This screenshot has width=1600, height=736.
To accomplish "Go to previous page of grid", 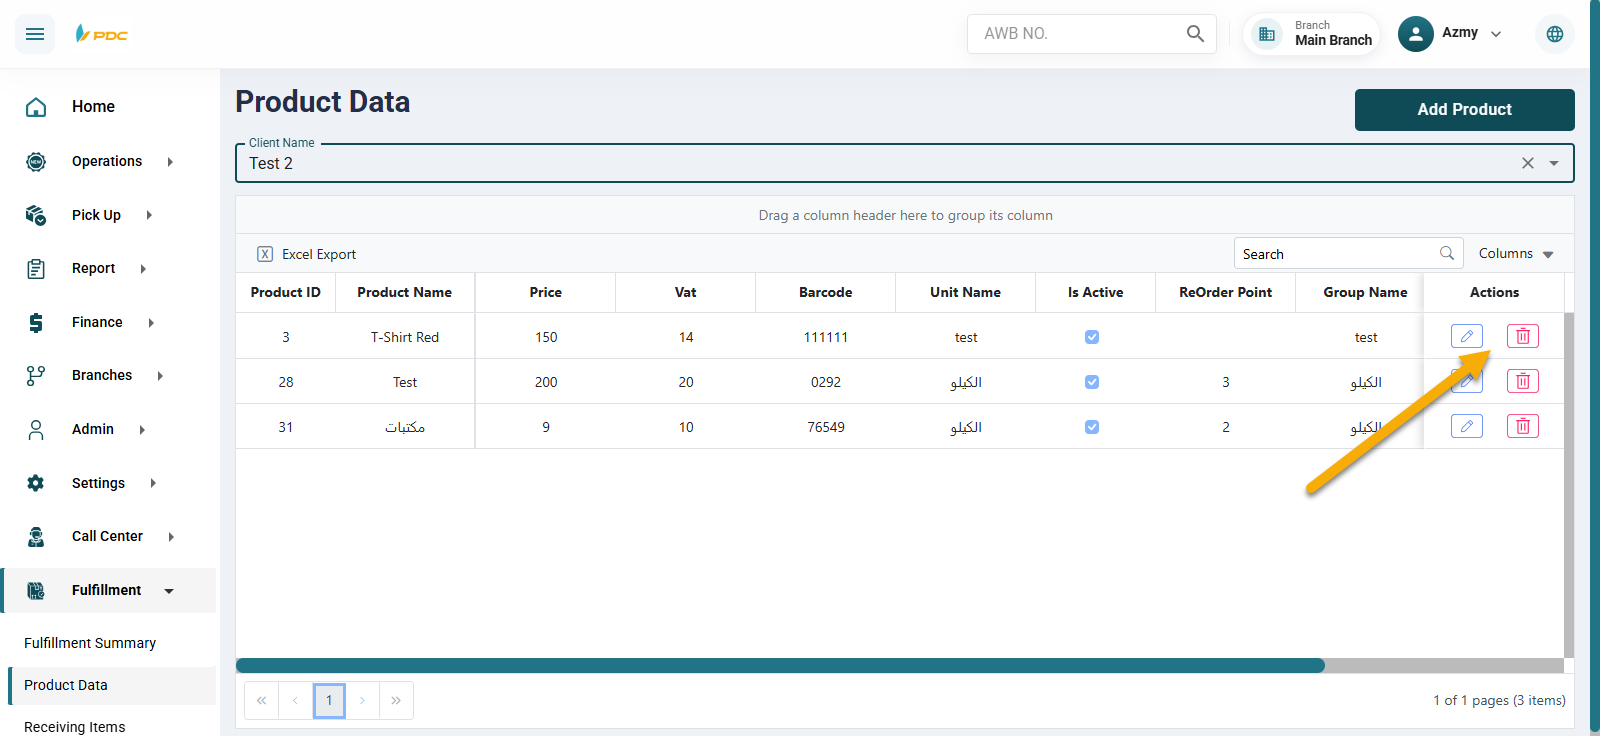I will (x=295, y=700).
